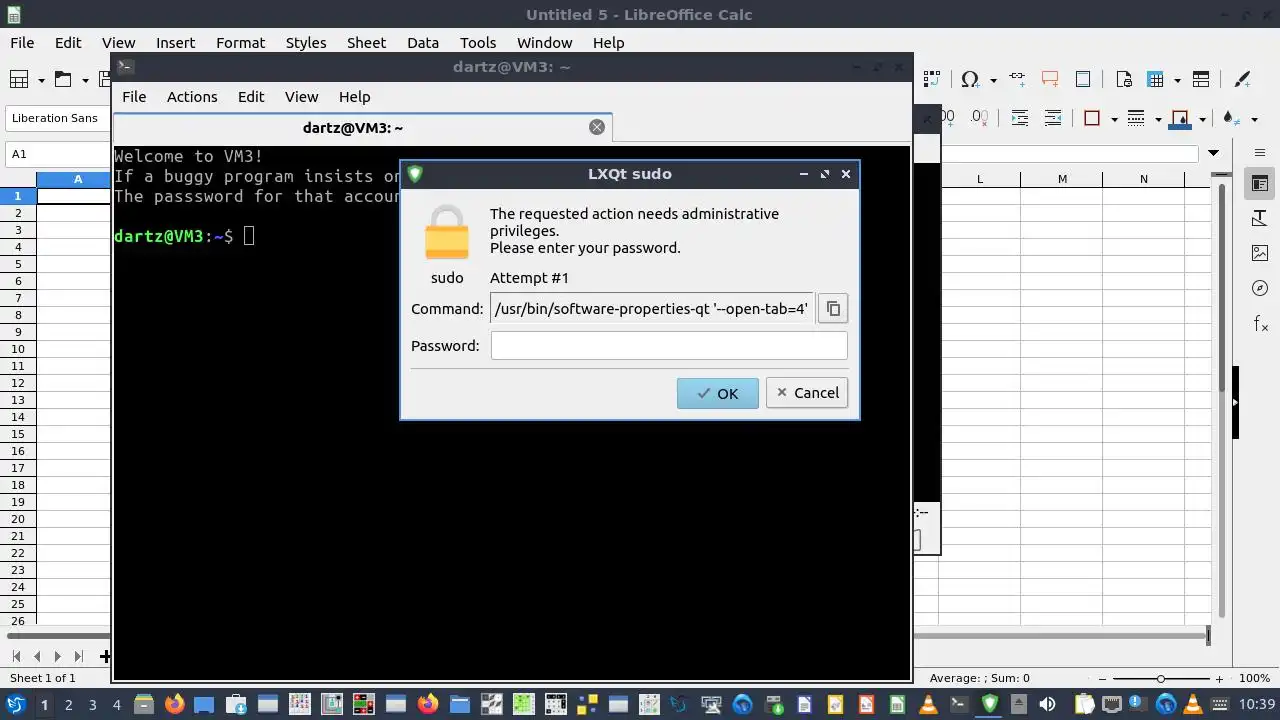The image size is (1280, 720).
Task: Delete a decimal place with toolbar icon
Action: coord(980,118)
